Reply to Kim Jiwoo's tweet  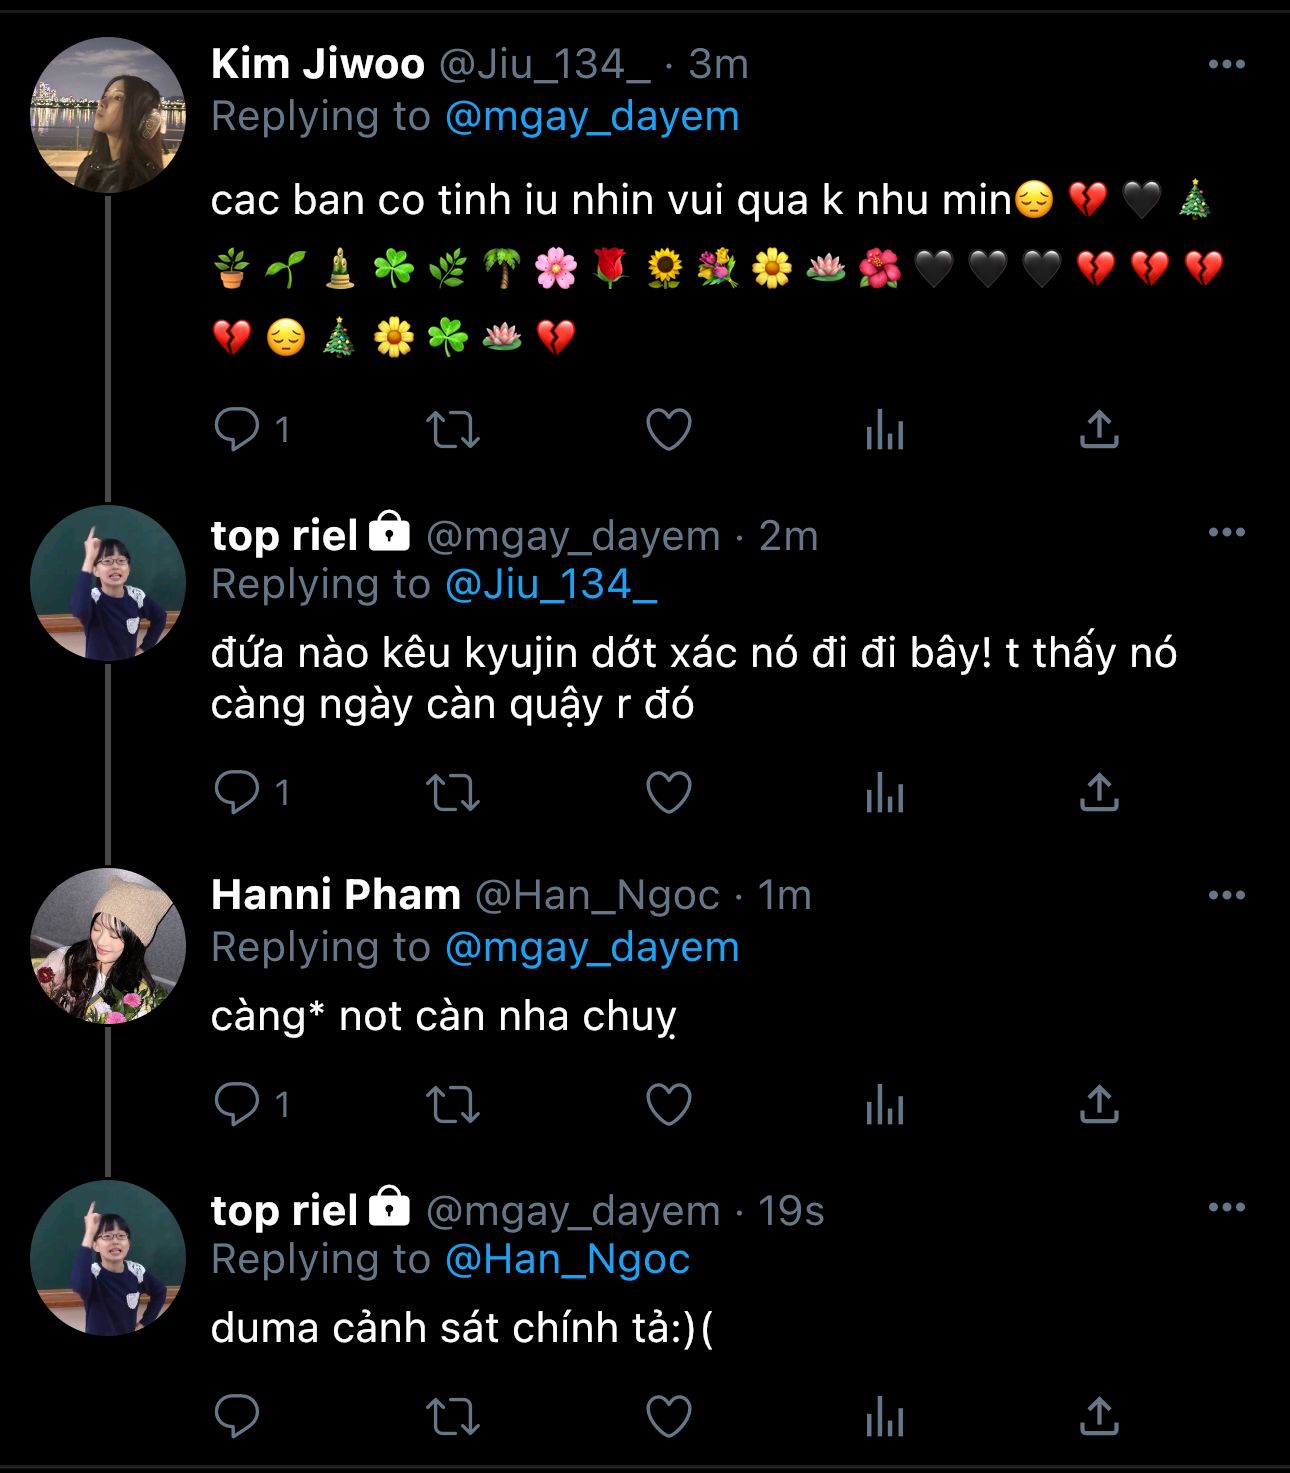[x=237, y=430]
